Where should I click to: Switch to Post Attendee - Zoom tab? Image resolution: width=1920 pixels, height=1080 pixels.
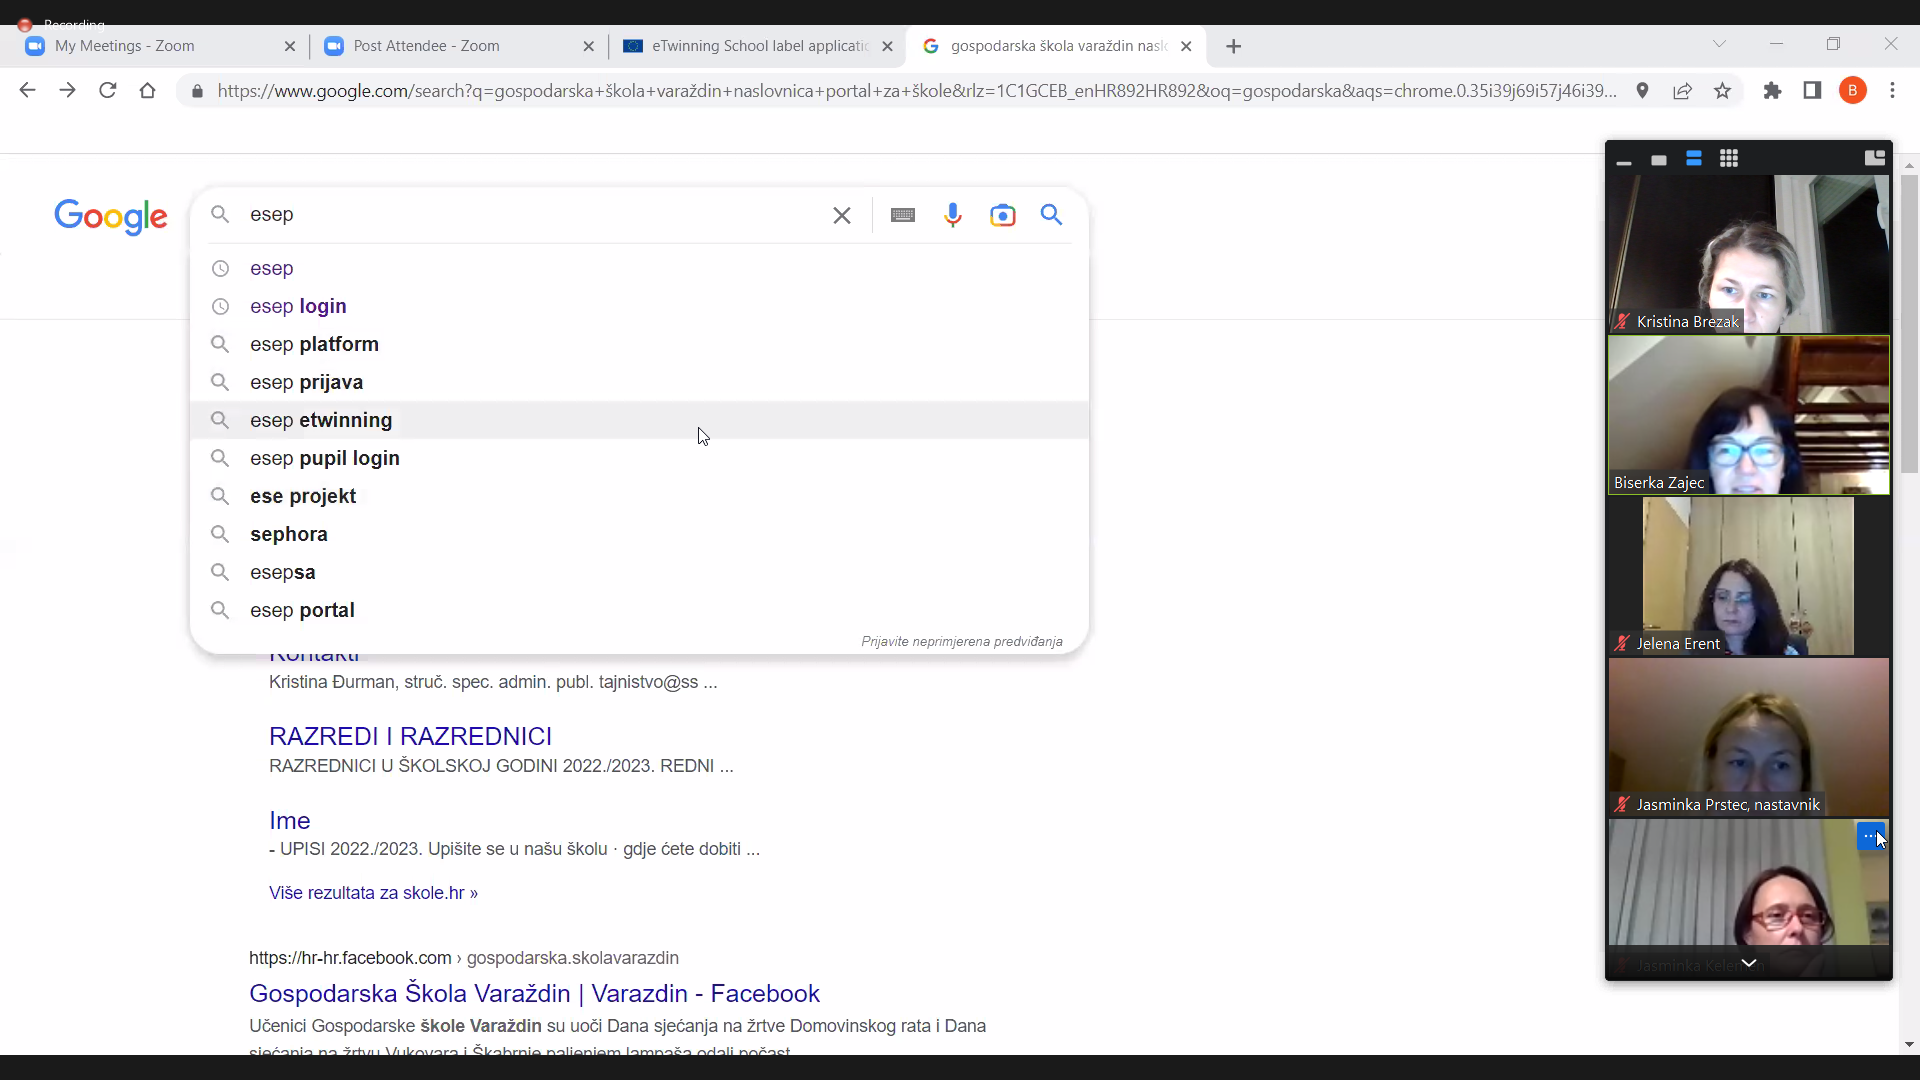(x=459, y=46)
